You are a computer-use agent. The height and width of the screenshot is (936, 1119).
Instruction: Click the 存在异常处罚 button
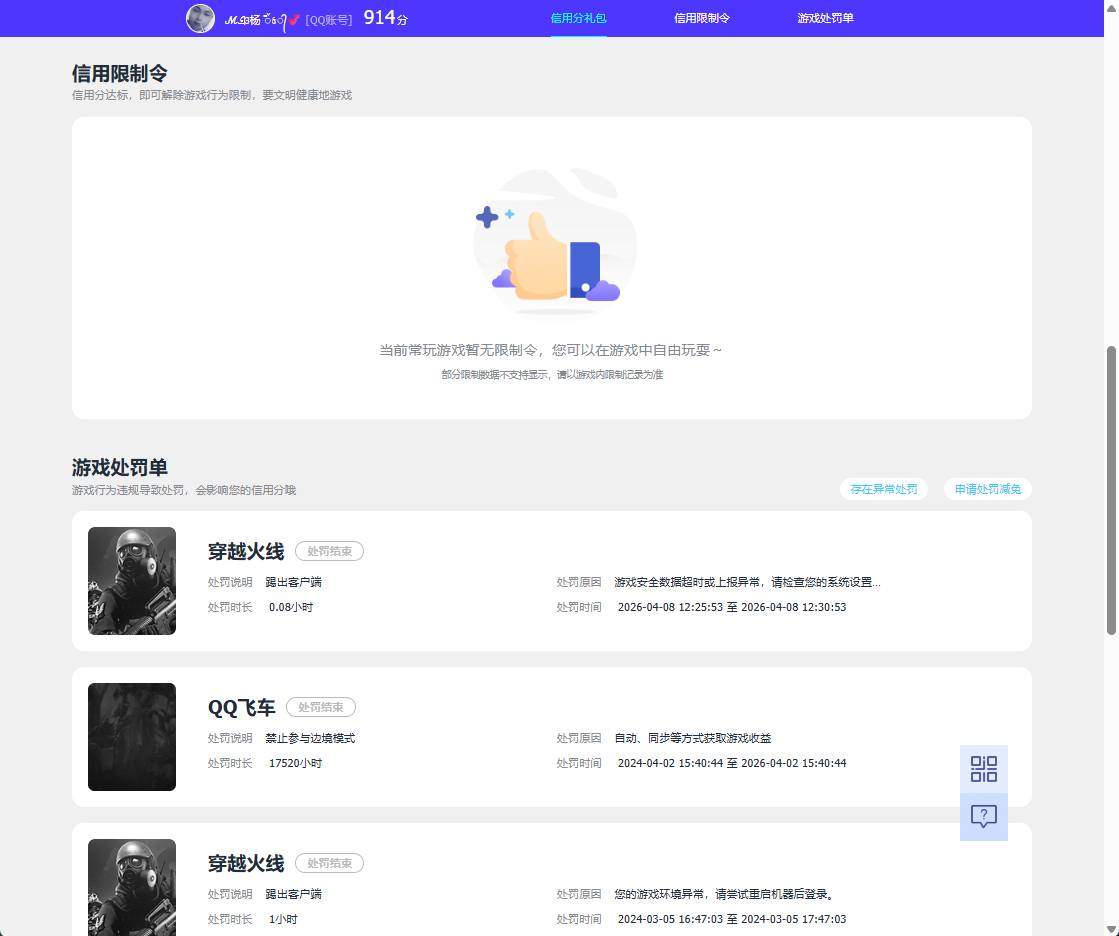883,489
